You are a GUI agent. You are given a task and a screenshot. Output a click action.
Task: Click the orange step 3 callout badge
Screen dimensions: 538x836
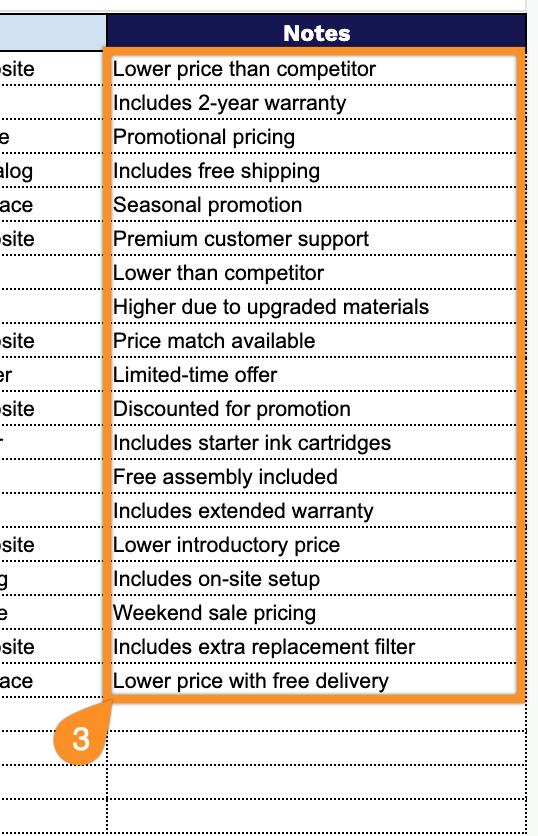[81, 739]
